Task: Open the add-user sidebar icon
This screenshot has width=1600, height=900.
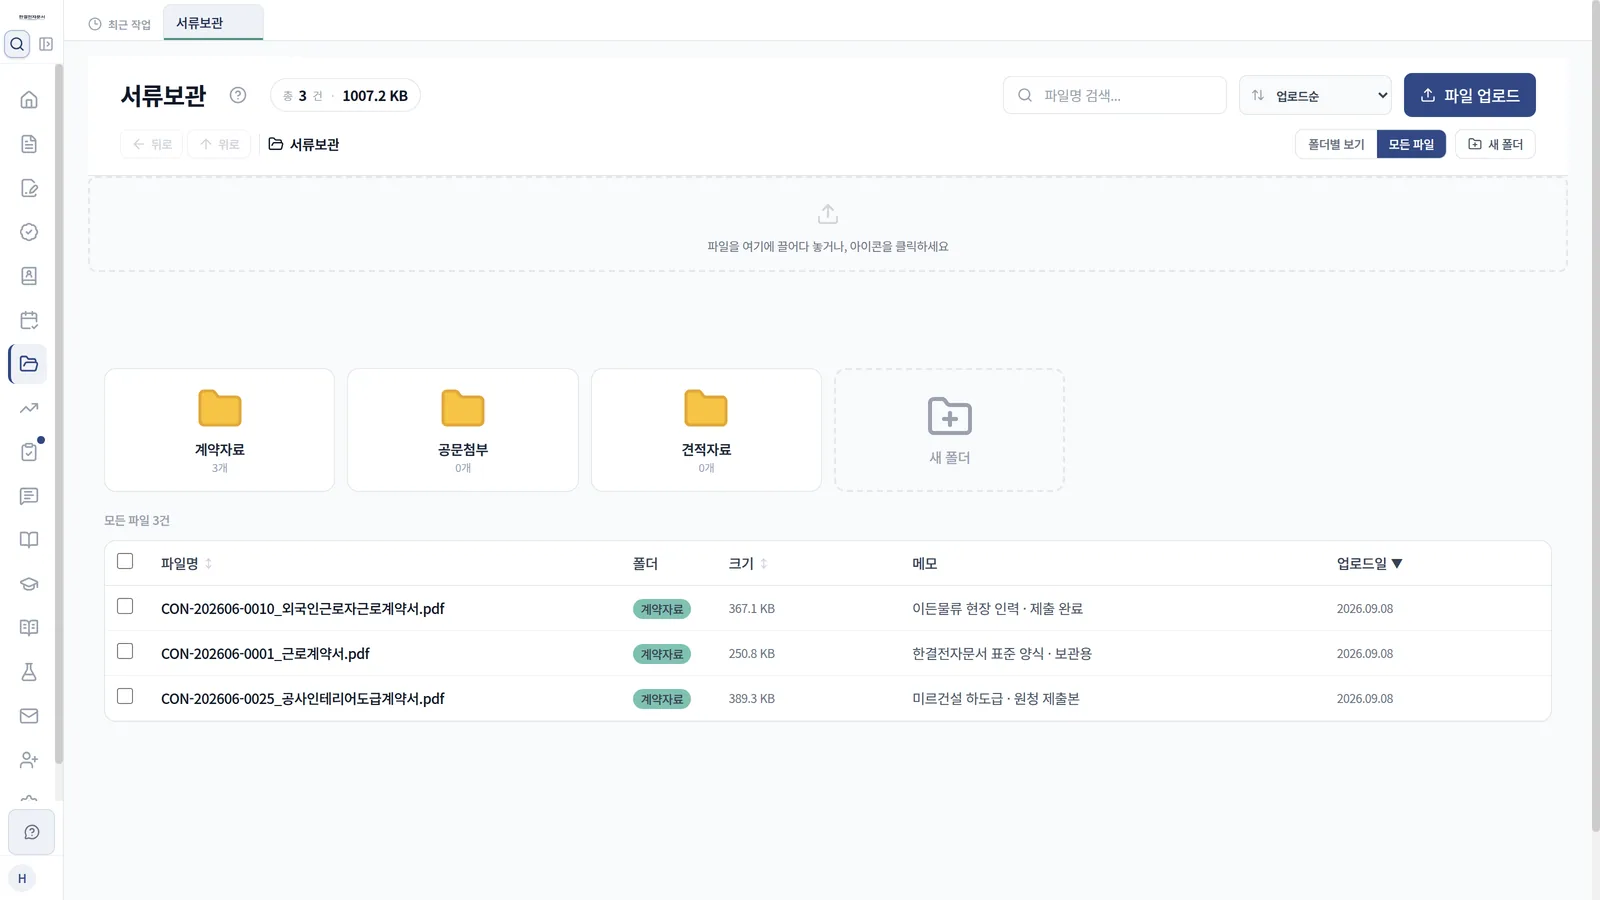Action: pyautogui.click(x=29, y=760)
